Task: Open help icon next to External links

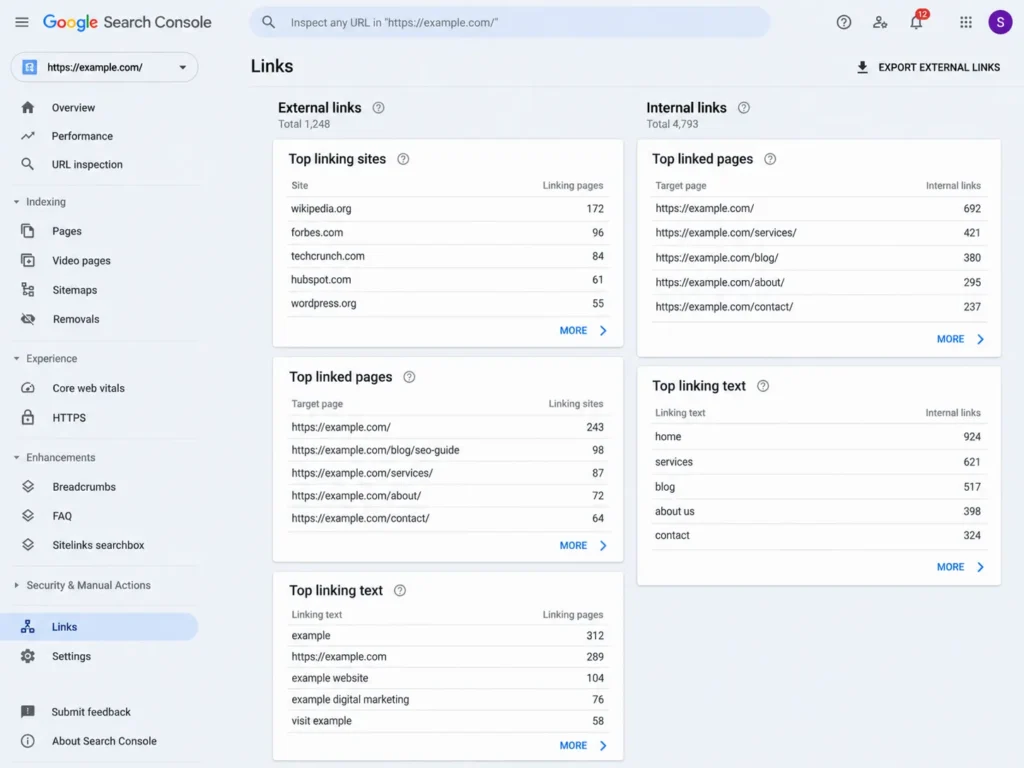Action: point(378,108)
